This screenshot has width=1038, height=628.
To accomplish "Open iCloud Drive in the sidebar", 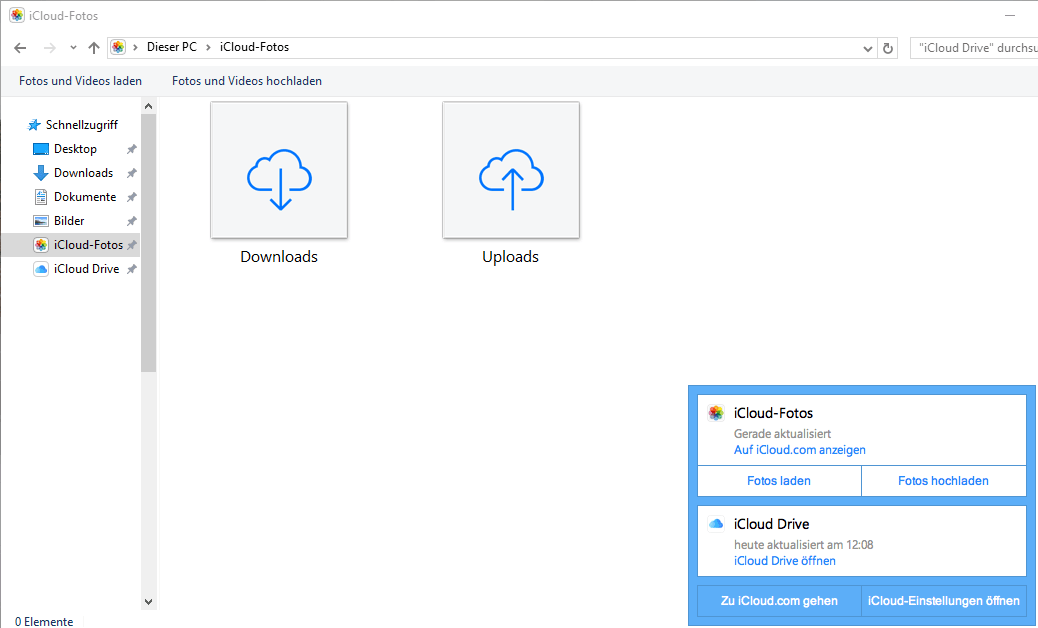I will pos(86,269).
